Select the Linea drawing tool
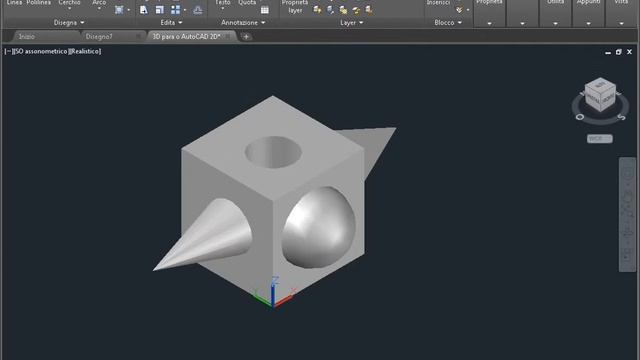640x360 pixels. (15, 3)
